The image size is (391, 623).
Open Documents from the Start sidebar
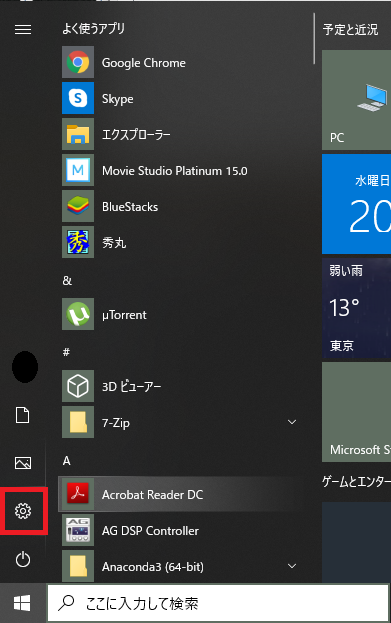coord(23,415)
